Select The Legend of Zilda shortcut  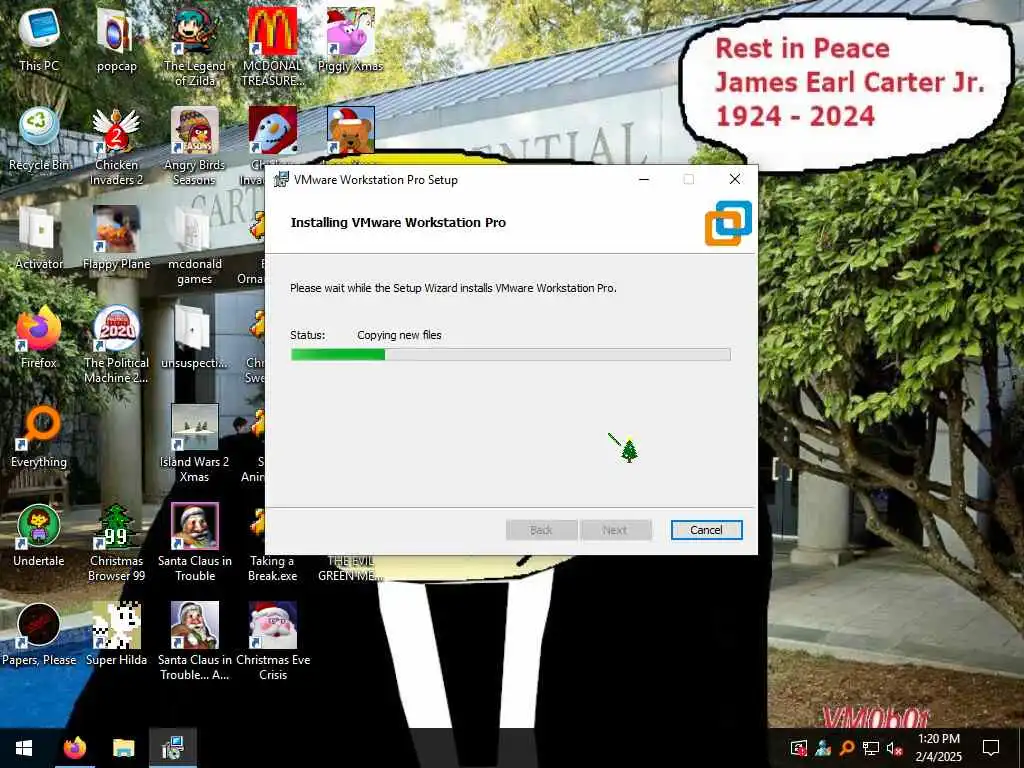tap(195, 48)
